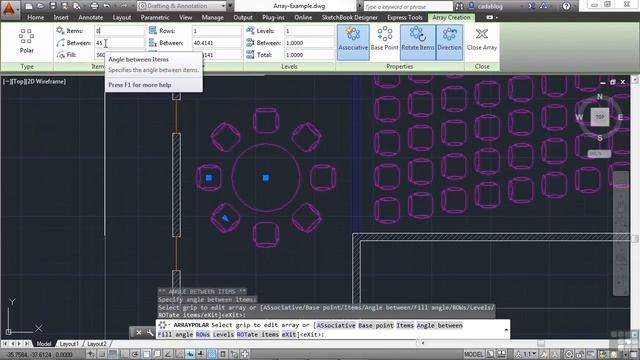The width and height of the screenshot is (640, 360).
Task: Click the Items panel Between angle field
Action: tap(119, 43)
